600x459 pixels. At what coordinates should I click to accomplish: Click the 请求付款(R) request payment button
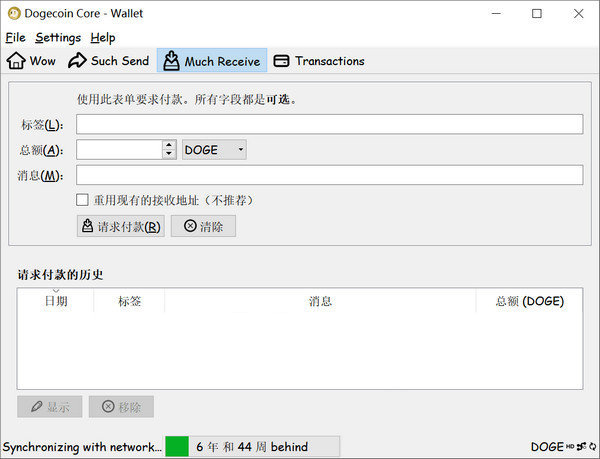click(x=121, y=226)
